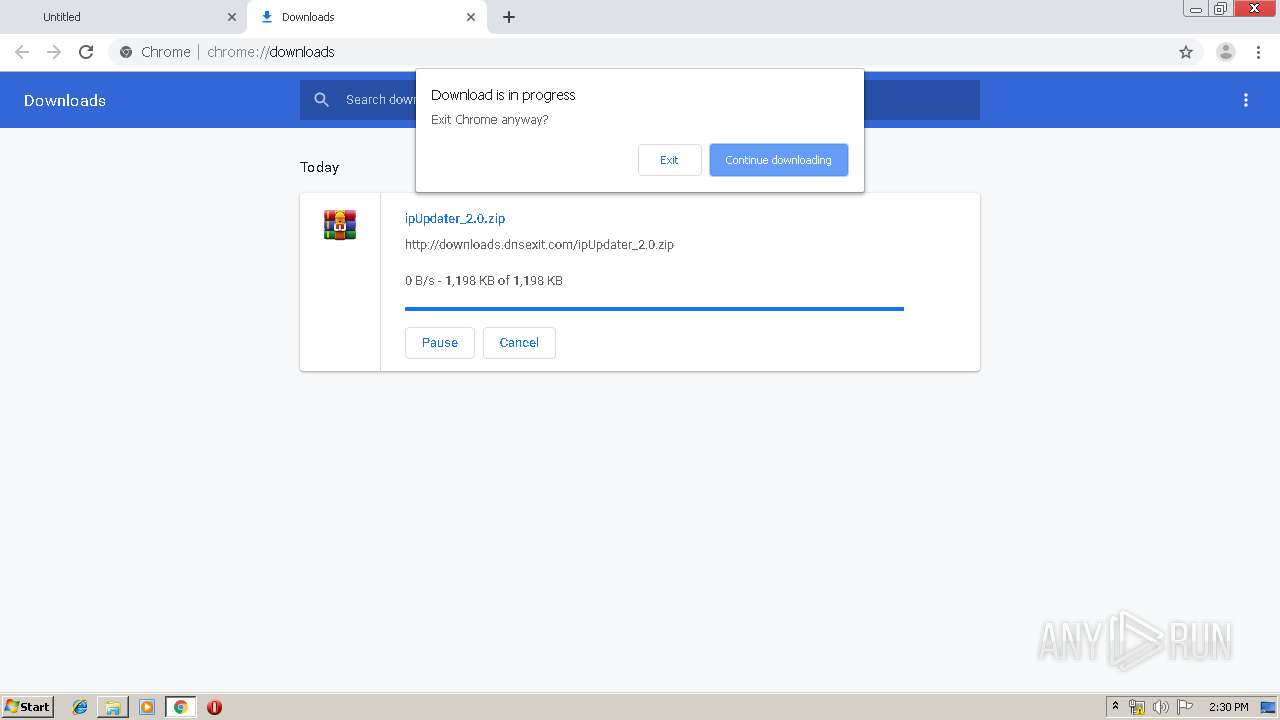Click the Search downloads field
The image size is (1280, 720).
tap(640, 100)
